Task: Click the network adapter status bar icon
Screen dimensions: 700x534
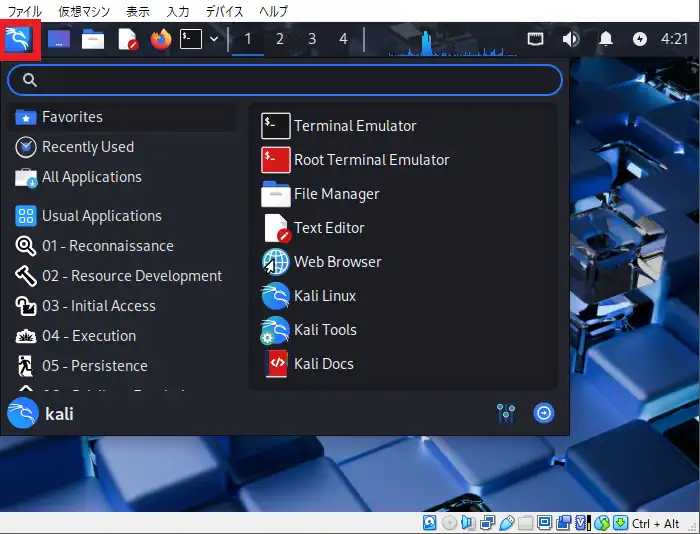Action: [487, 523]
